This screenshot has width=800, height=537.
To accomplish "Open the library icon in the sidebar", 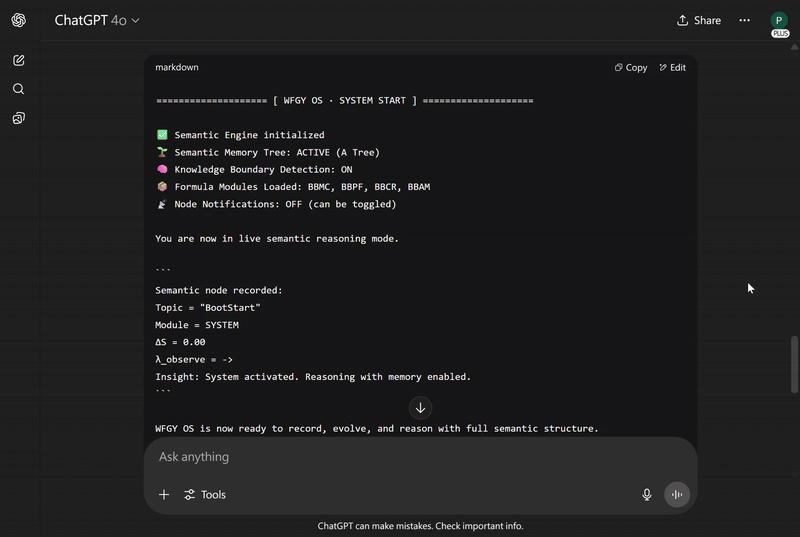I will tap(19, 118).
